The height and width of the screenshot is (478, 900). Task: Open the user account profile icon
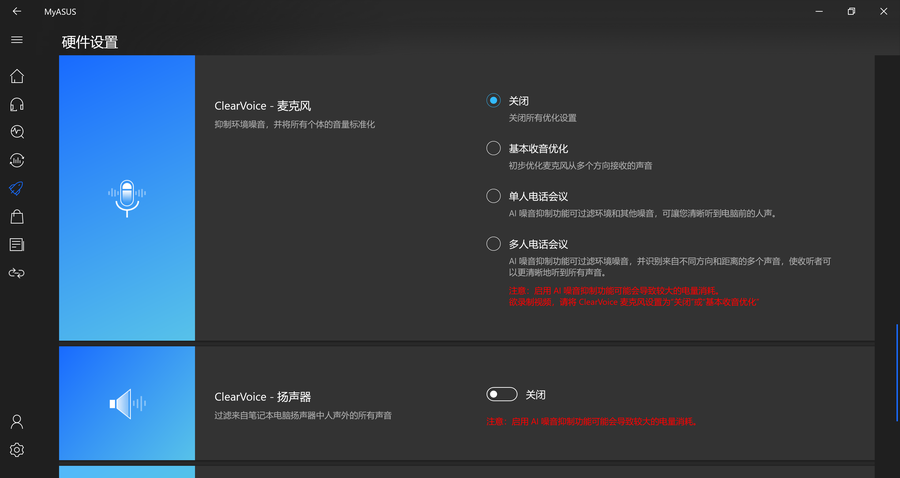16,421
